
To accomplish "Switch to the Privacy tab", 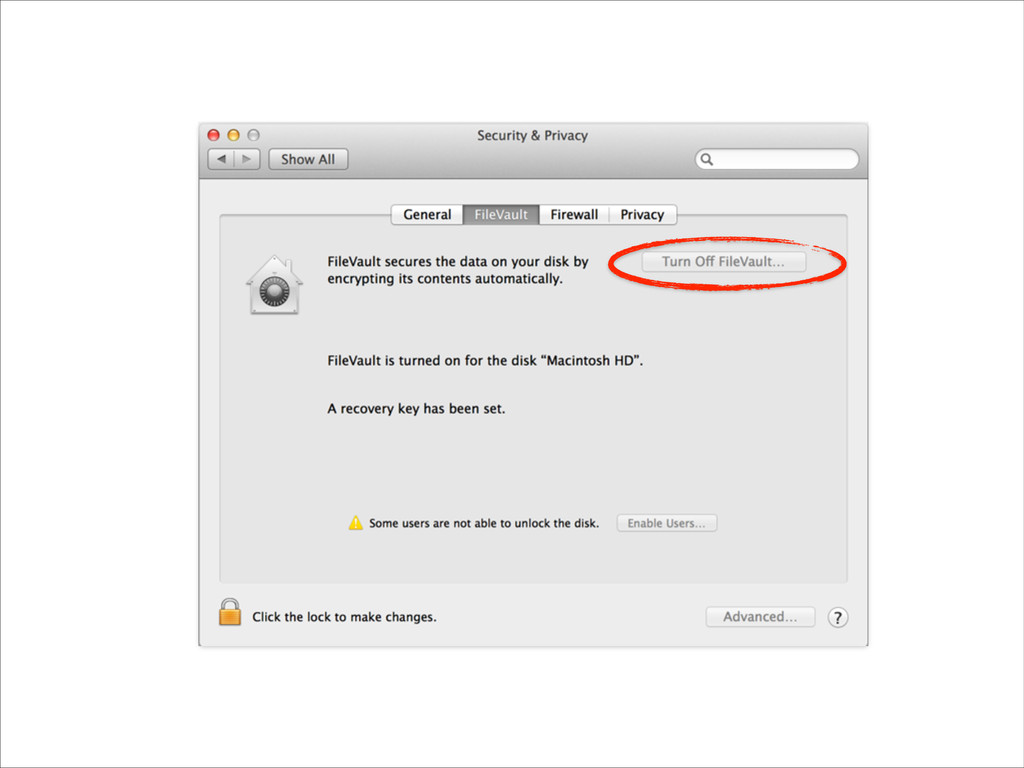I will pyautogui.click(x=643, y=214).
